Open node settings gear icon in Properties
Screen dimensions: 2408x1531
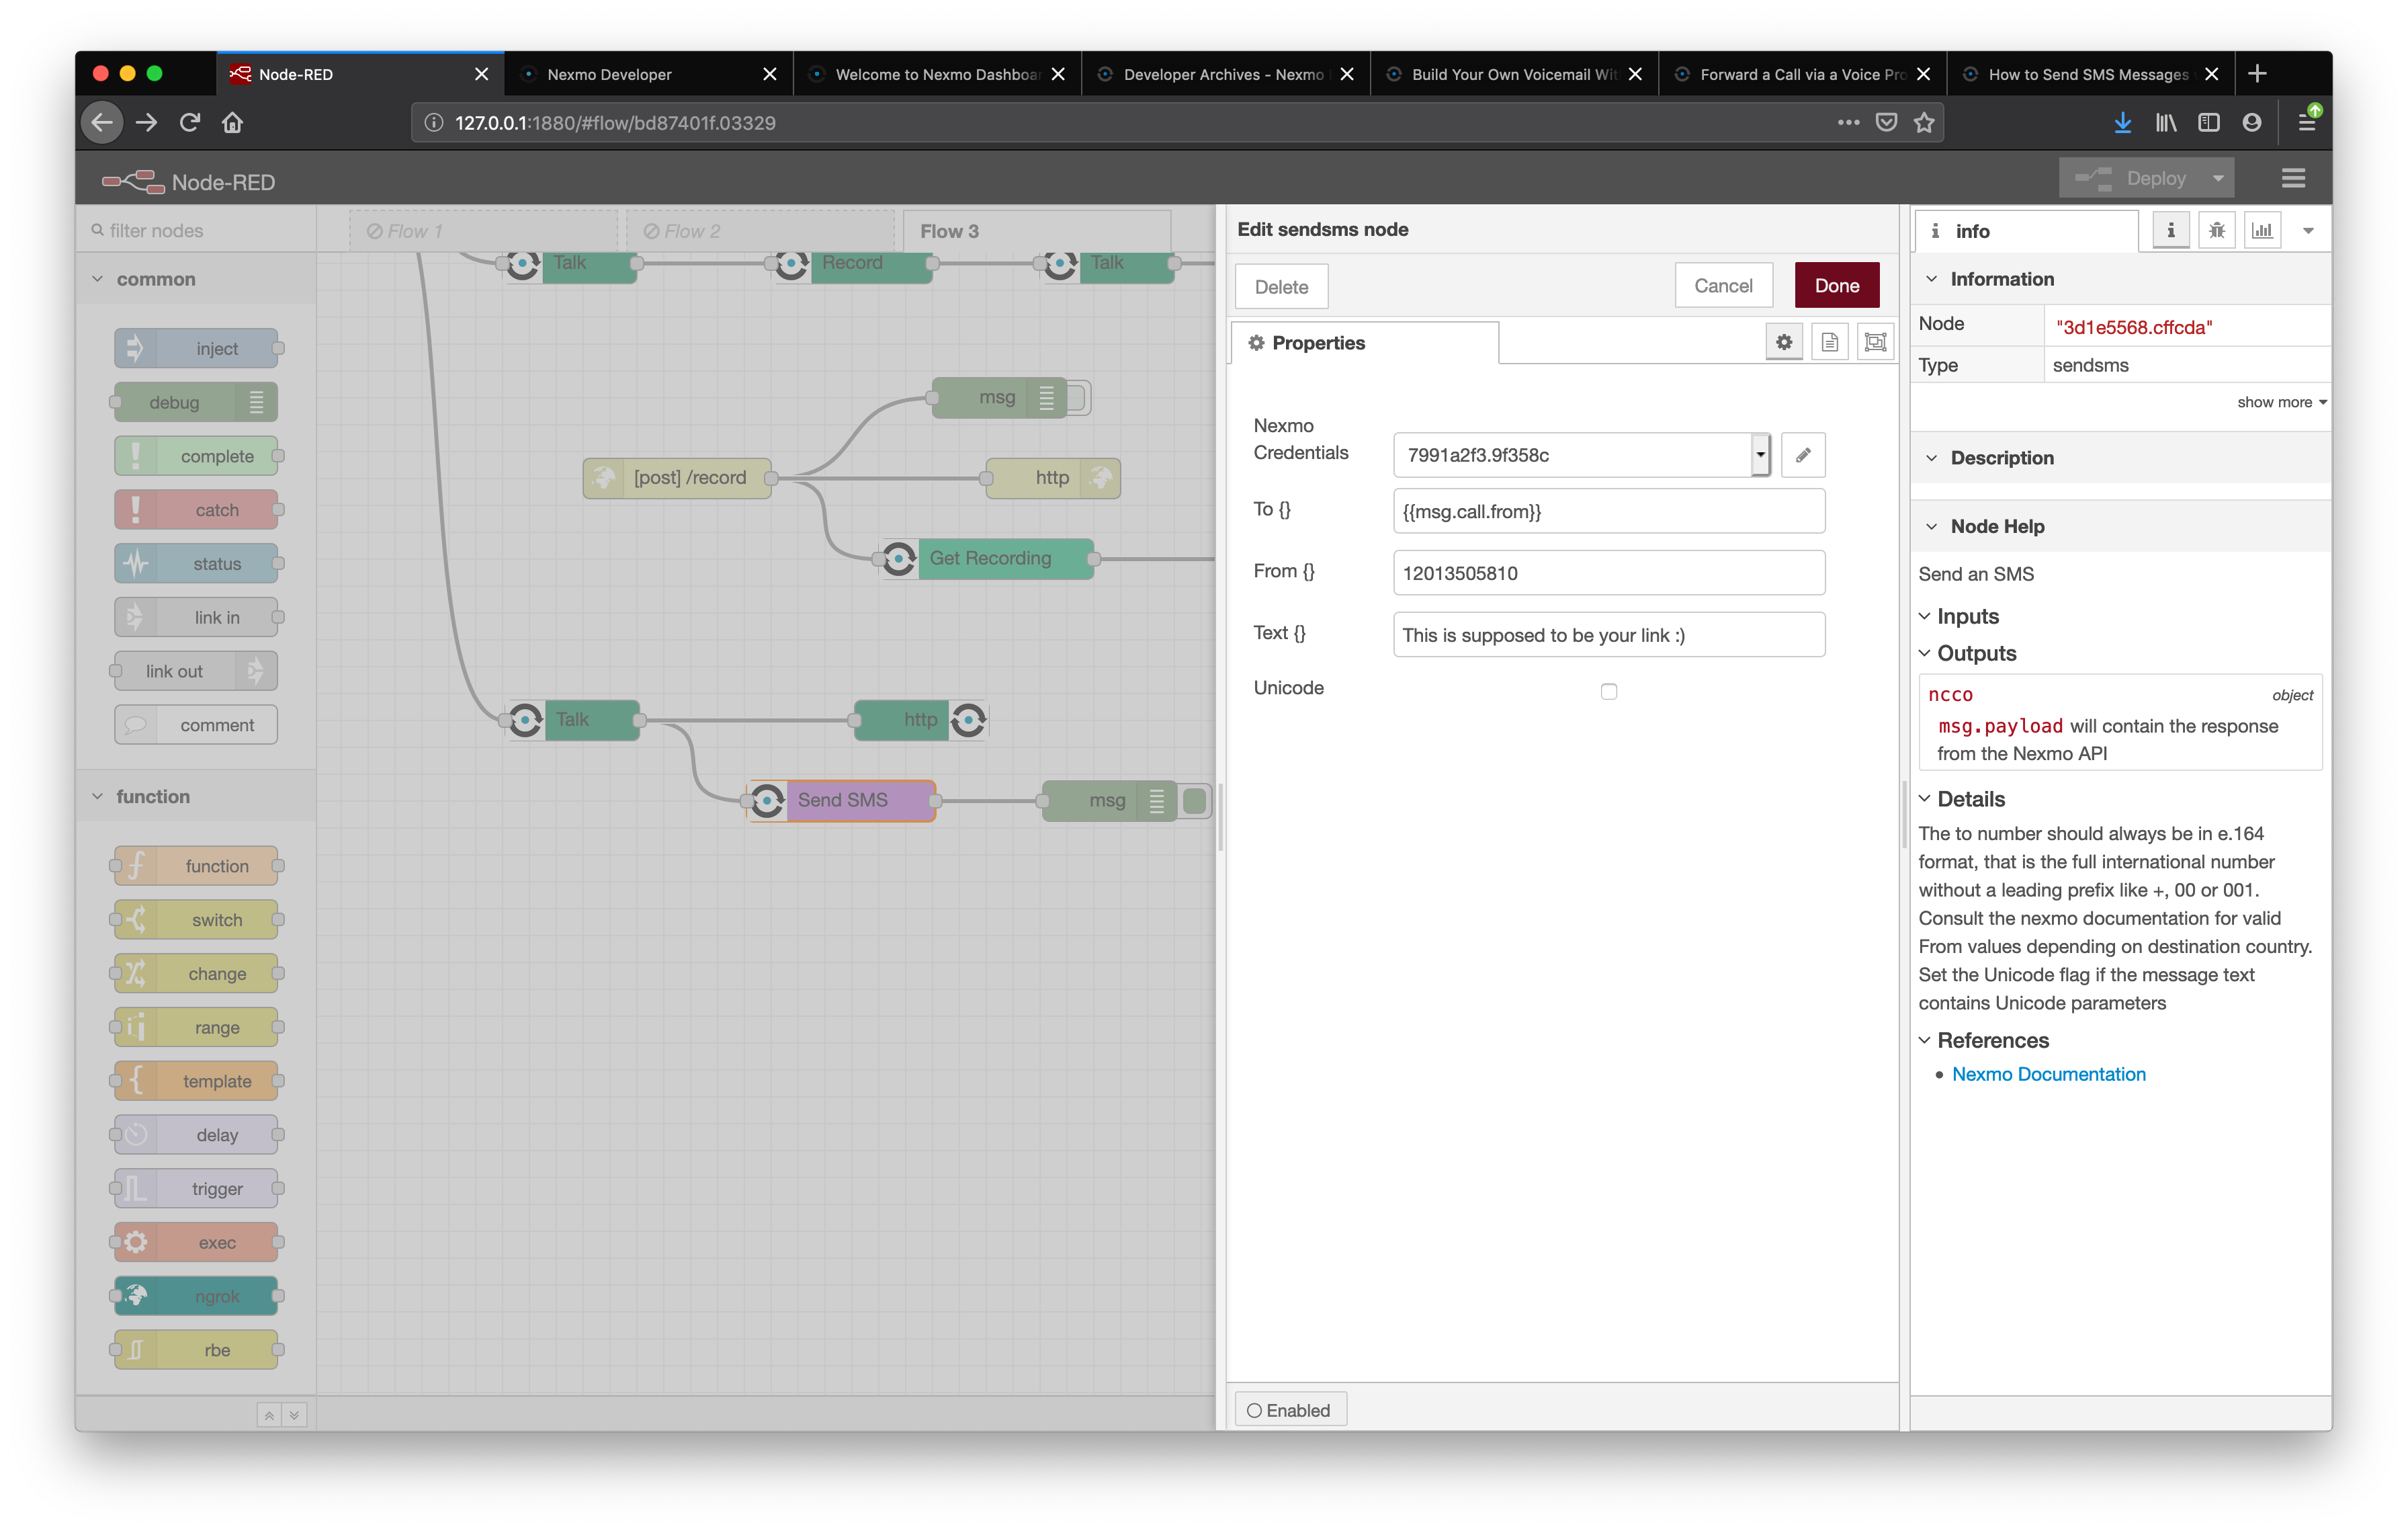coord(1784,342)
